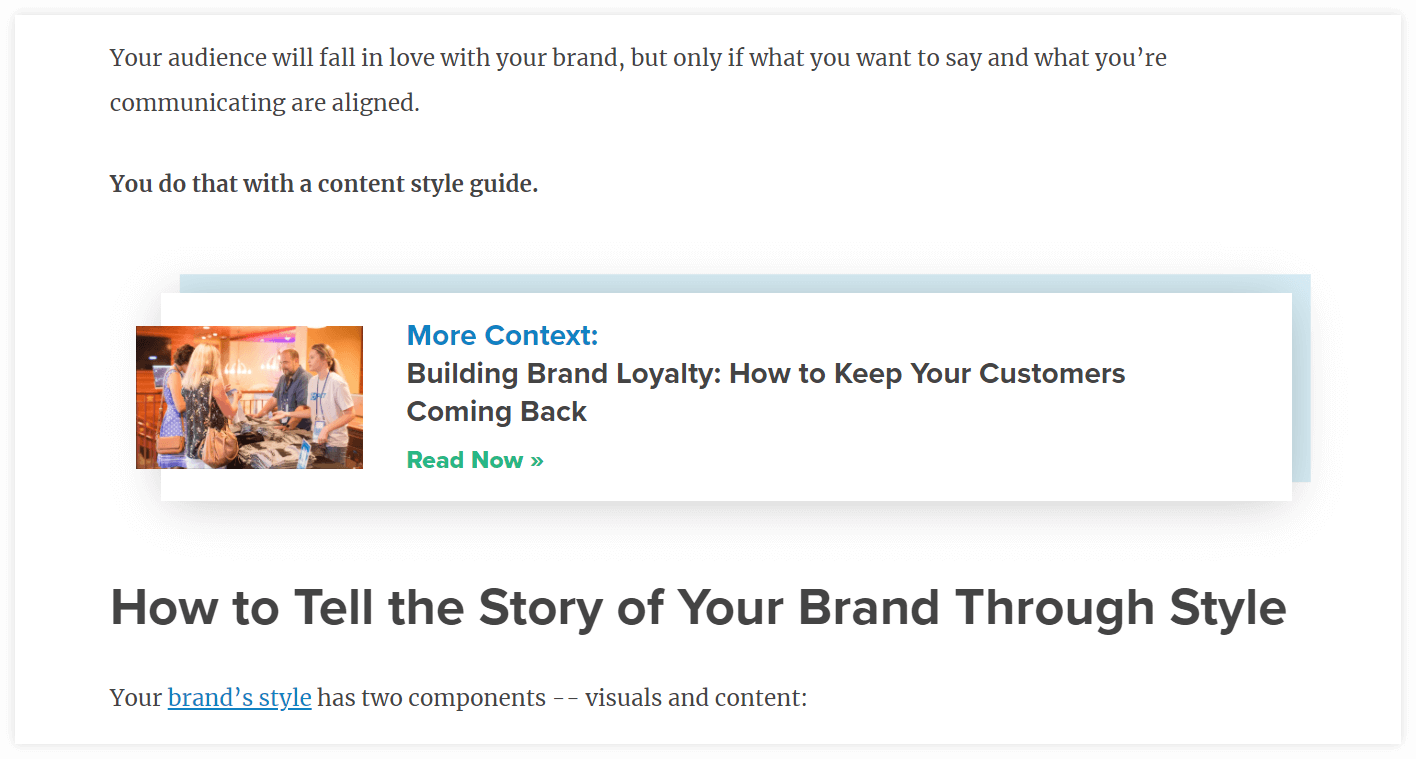
Task: Click the light blue panel behind the card
Action: 1301,378
